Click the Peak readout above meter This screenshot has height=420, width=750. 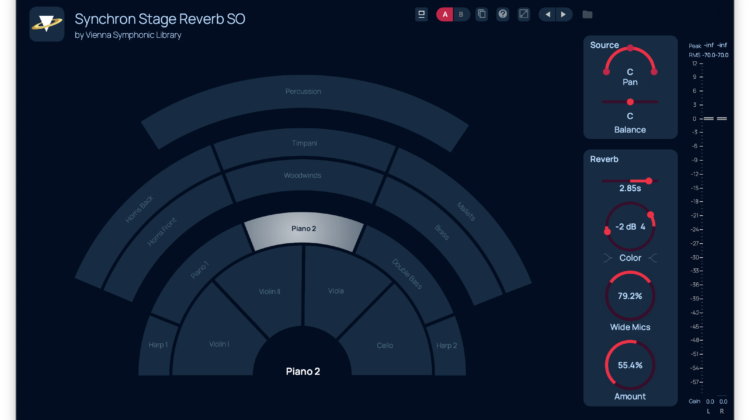708,45
